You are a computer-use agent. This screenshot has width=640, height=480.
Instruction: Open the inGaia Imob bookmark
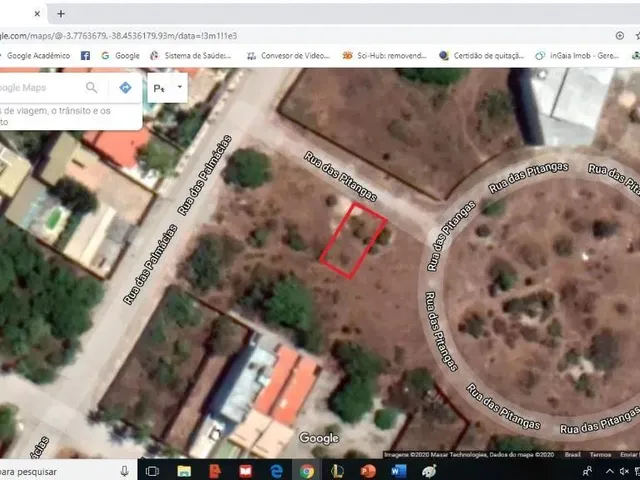(578, 56)
